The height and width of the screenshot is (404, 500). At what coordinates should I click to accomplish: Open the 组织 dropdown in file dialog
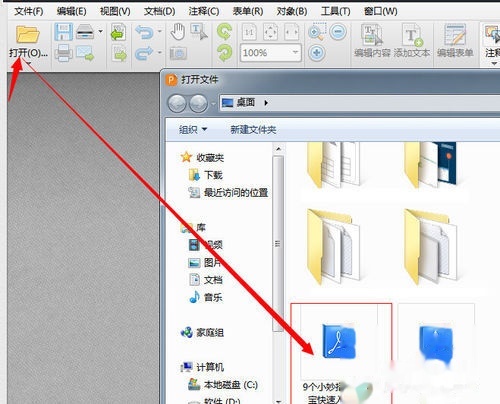coord(193,129)
